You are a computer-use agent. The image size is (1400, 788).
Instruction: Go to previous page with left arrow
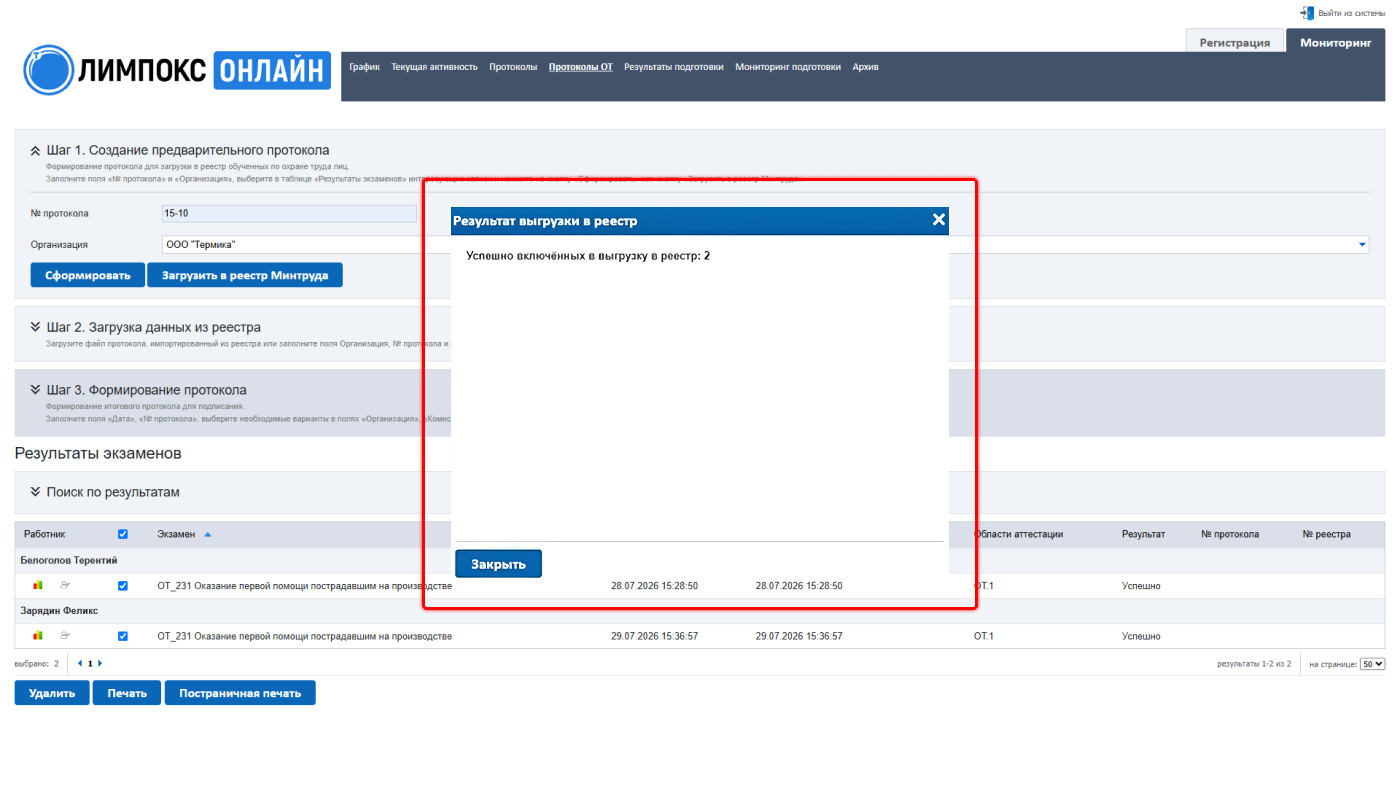coord(80,663)
